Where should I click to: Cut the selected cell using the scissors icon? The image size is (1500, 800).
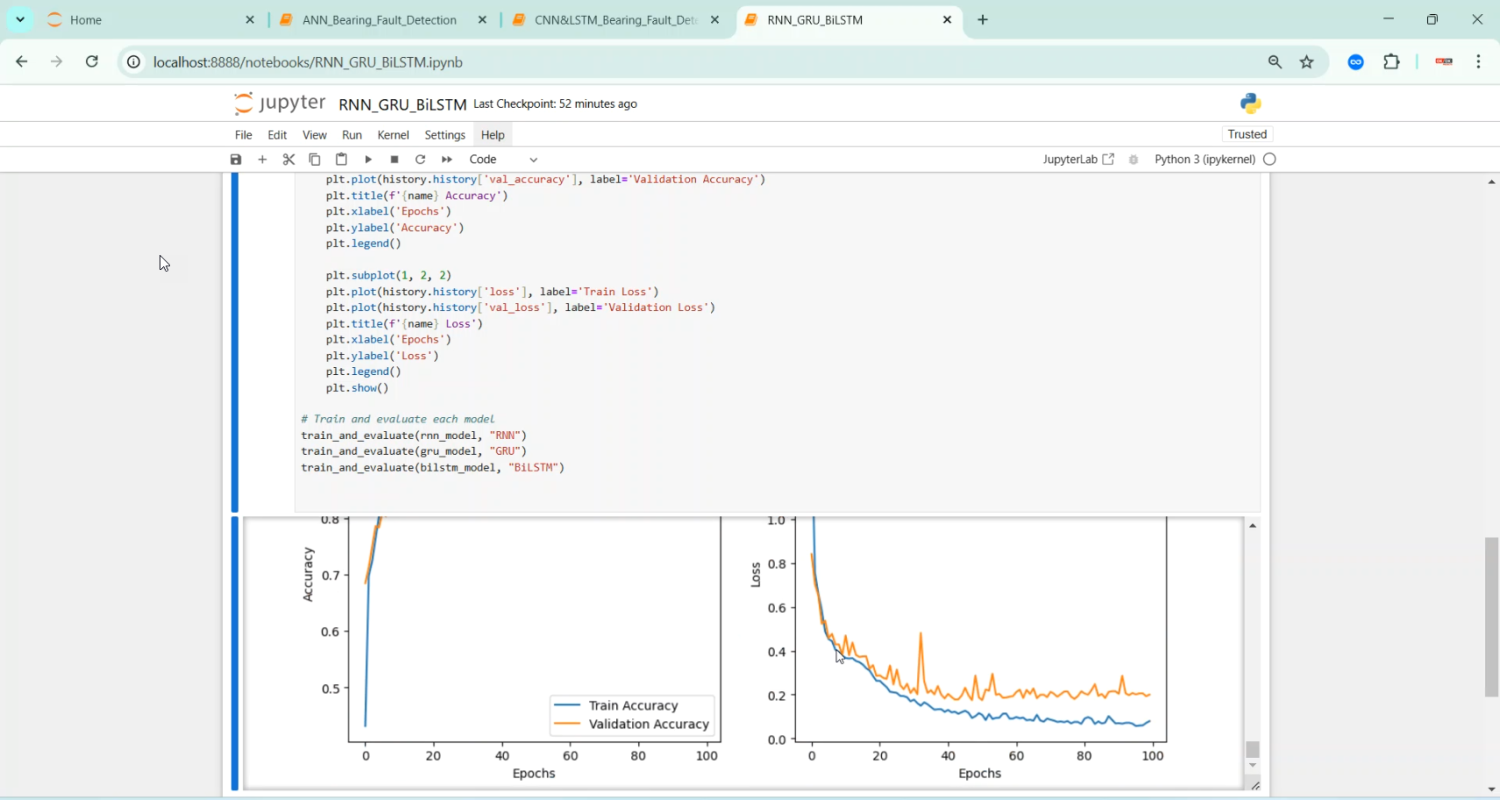click(289, 160)
